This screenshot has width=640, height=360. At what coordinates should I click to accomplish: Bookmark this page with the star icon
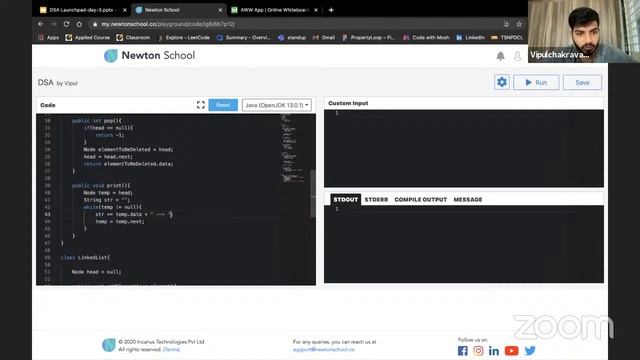pos(519,24)
